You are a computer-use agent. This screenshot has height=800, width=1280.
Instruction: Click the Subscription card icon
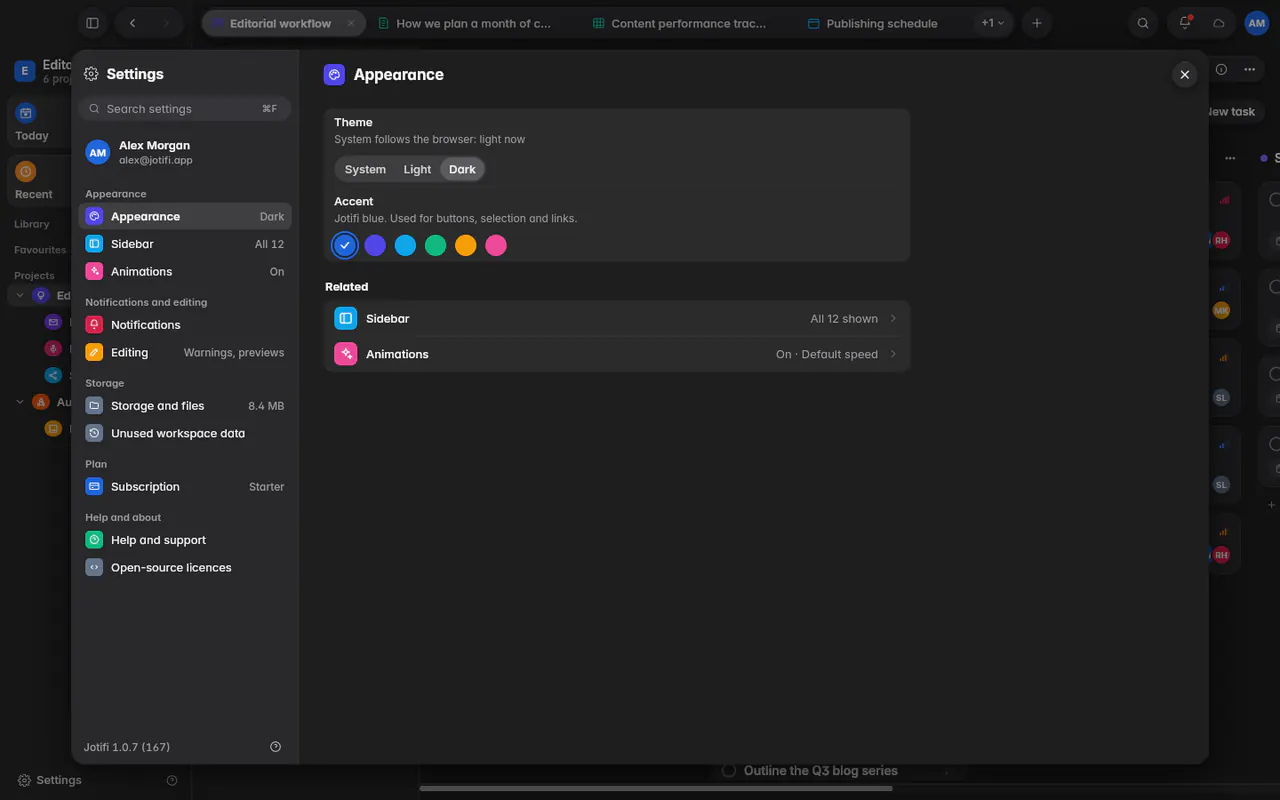94,487
